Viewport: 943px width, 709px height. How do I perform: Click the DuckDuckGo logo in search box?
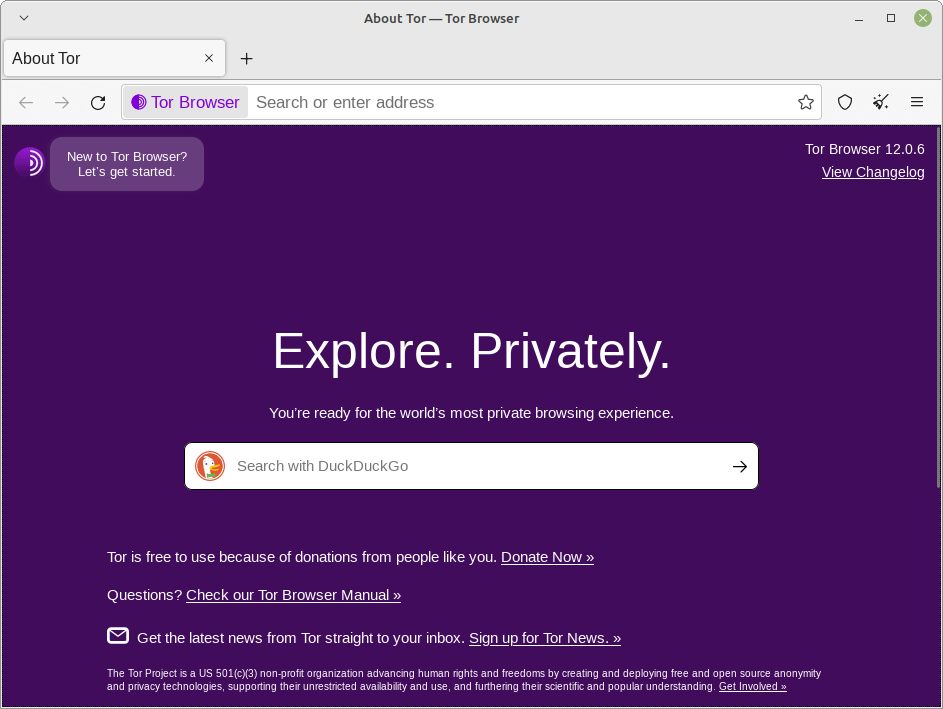click(210, 466)
